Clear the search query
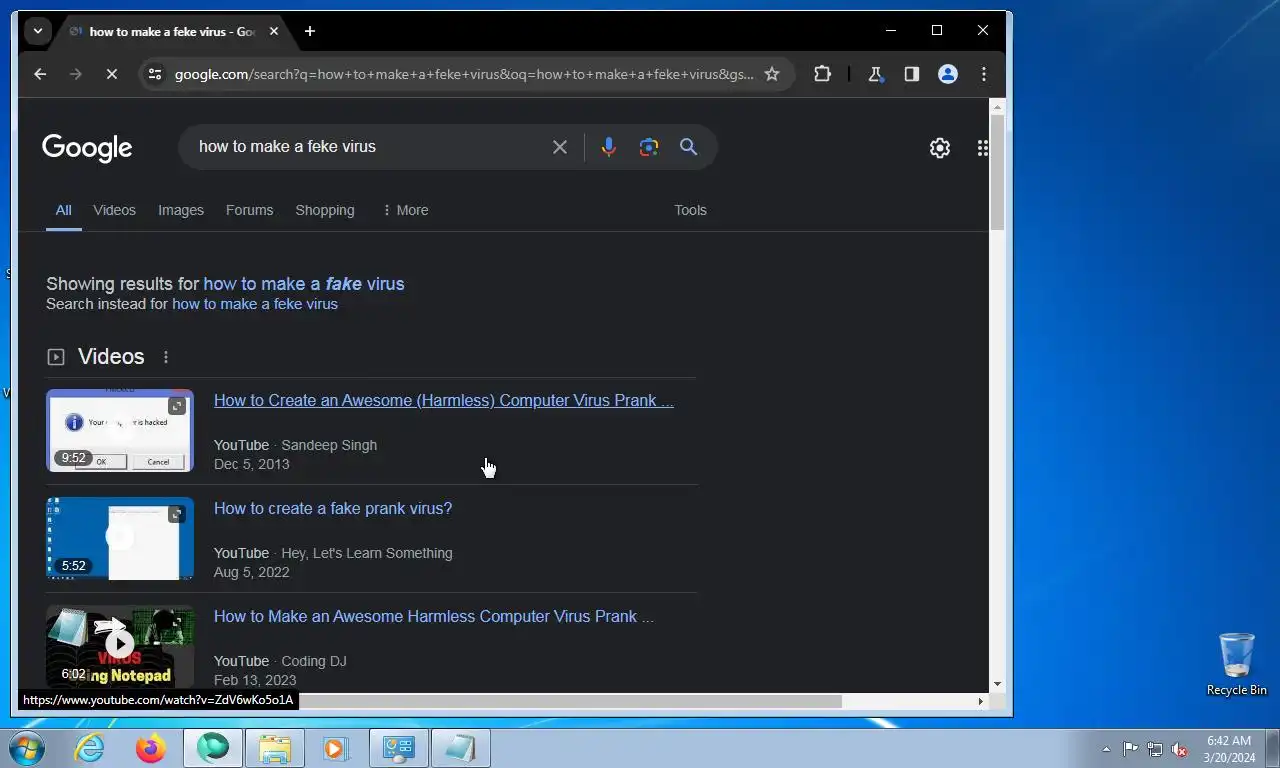The image size is (1280, 768). tap(560, 147)
